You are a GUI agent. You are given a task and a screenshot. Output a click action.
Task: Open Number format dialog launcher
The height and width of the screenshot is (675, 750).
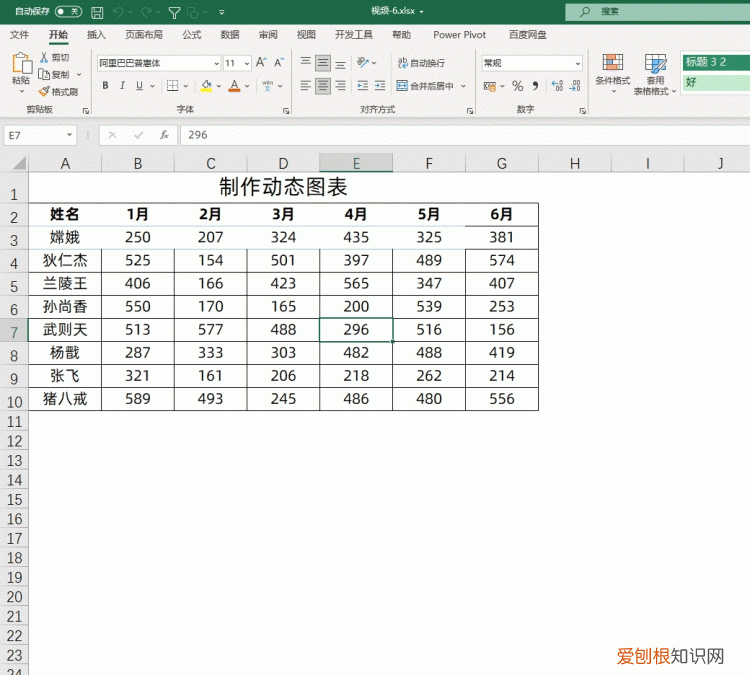click(x=583, y=111)
